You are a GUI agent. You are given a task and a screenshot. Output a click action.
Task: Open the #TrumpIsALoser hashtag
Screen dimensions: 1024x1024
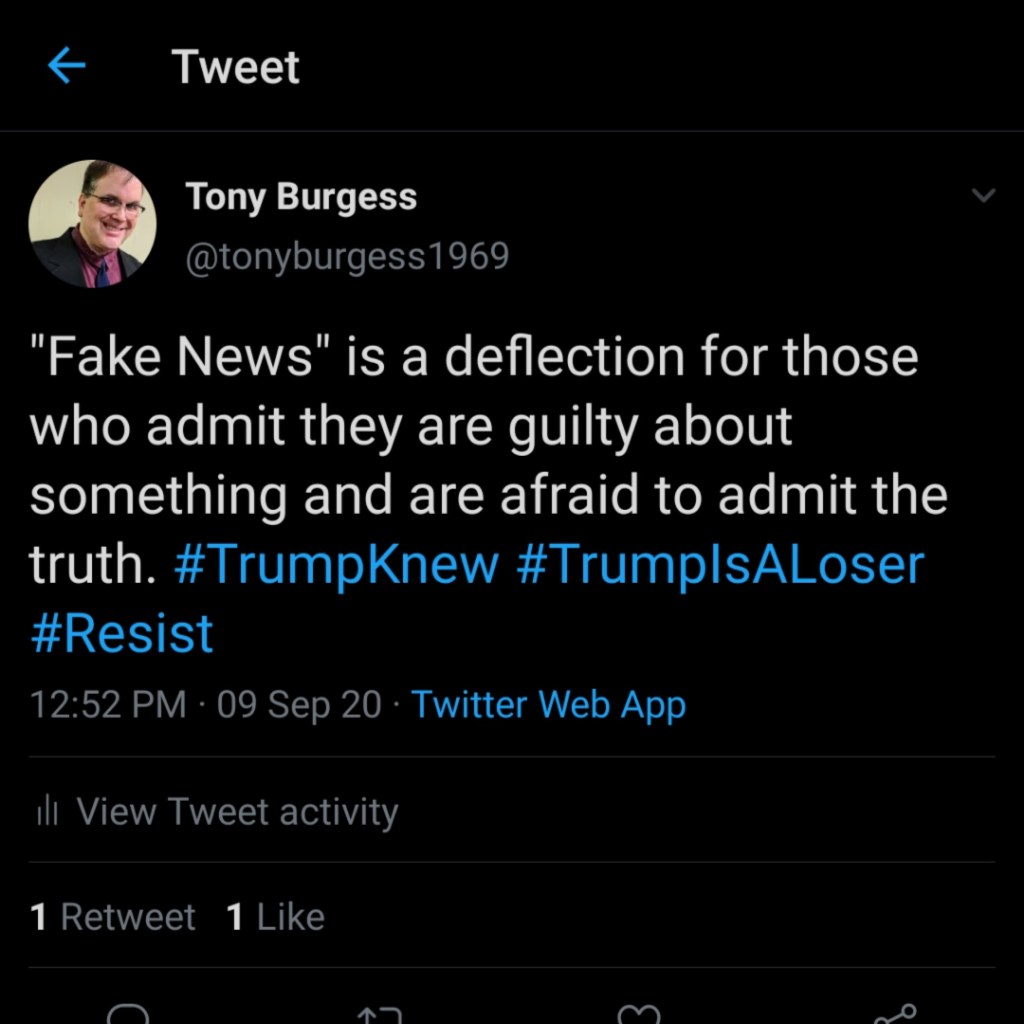(x=721, y=565)
